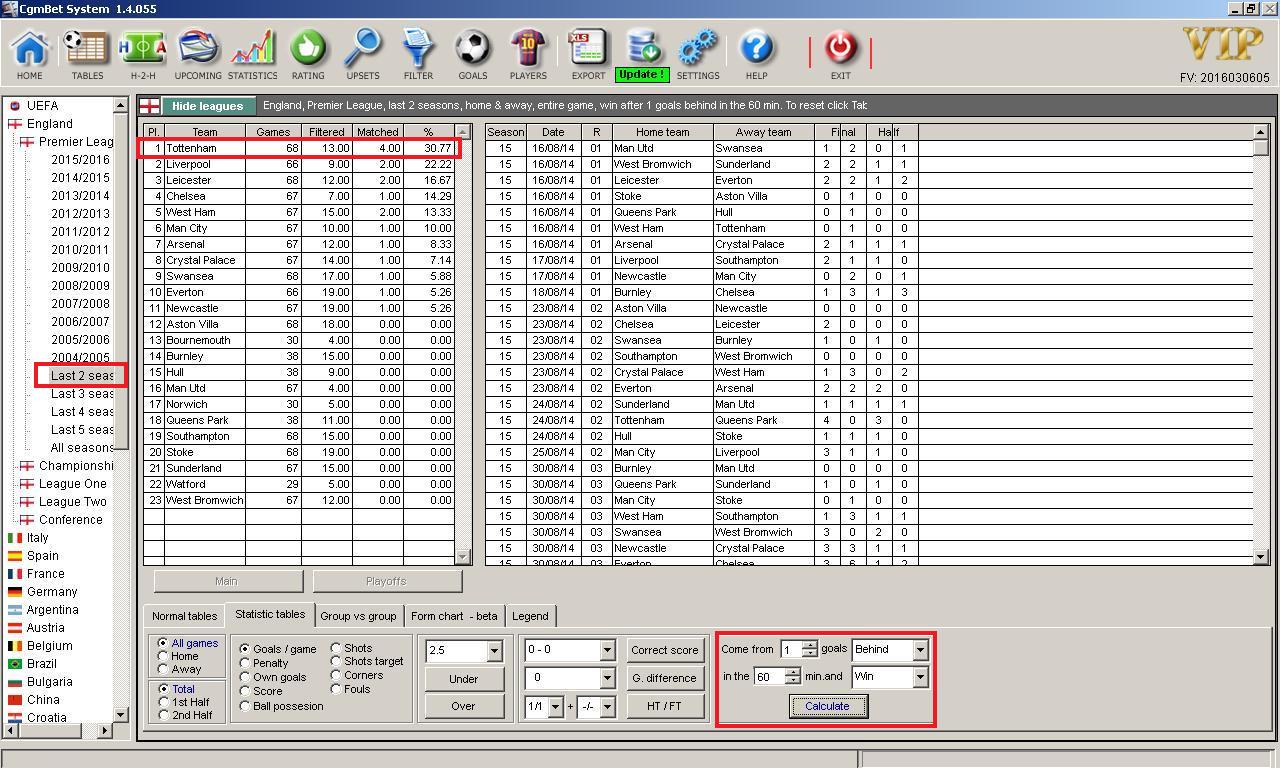Open the Win result dropdown
This screenshot has width=1280, height=768.
920,678
